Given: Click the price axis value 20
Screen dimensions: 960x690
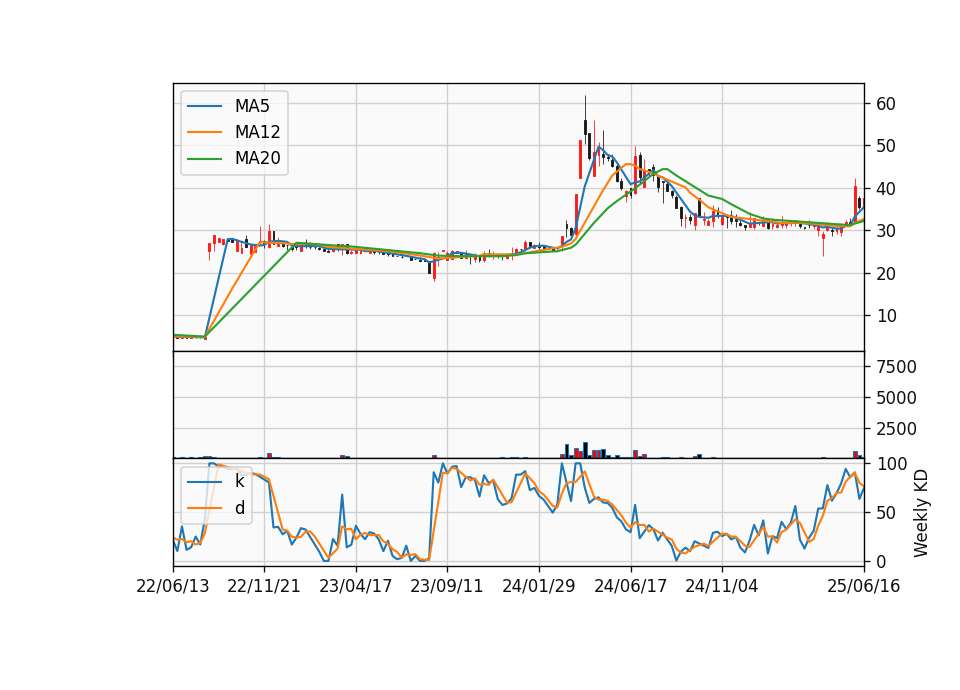Looking at the screenshot, I should click(x=886, y=274).
